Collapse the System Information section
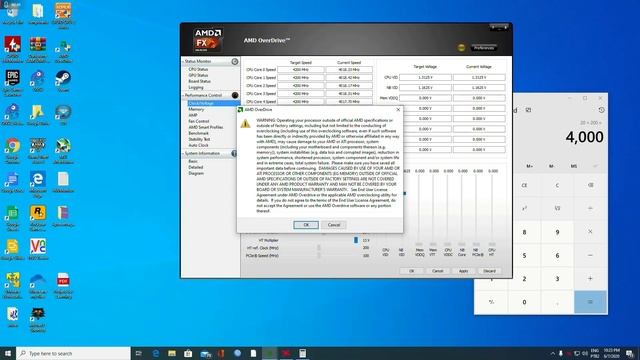The image size is (640, 360). pyautogui.click(x=183, y=154)
